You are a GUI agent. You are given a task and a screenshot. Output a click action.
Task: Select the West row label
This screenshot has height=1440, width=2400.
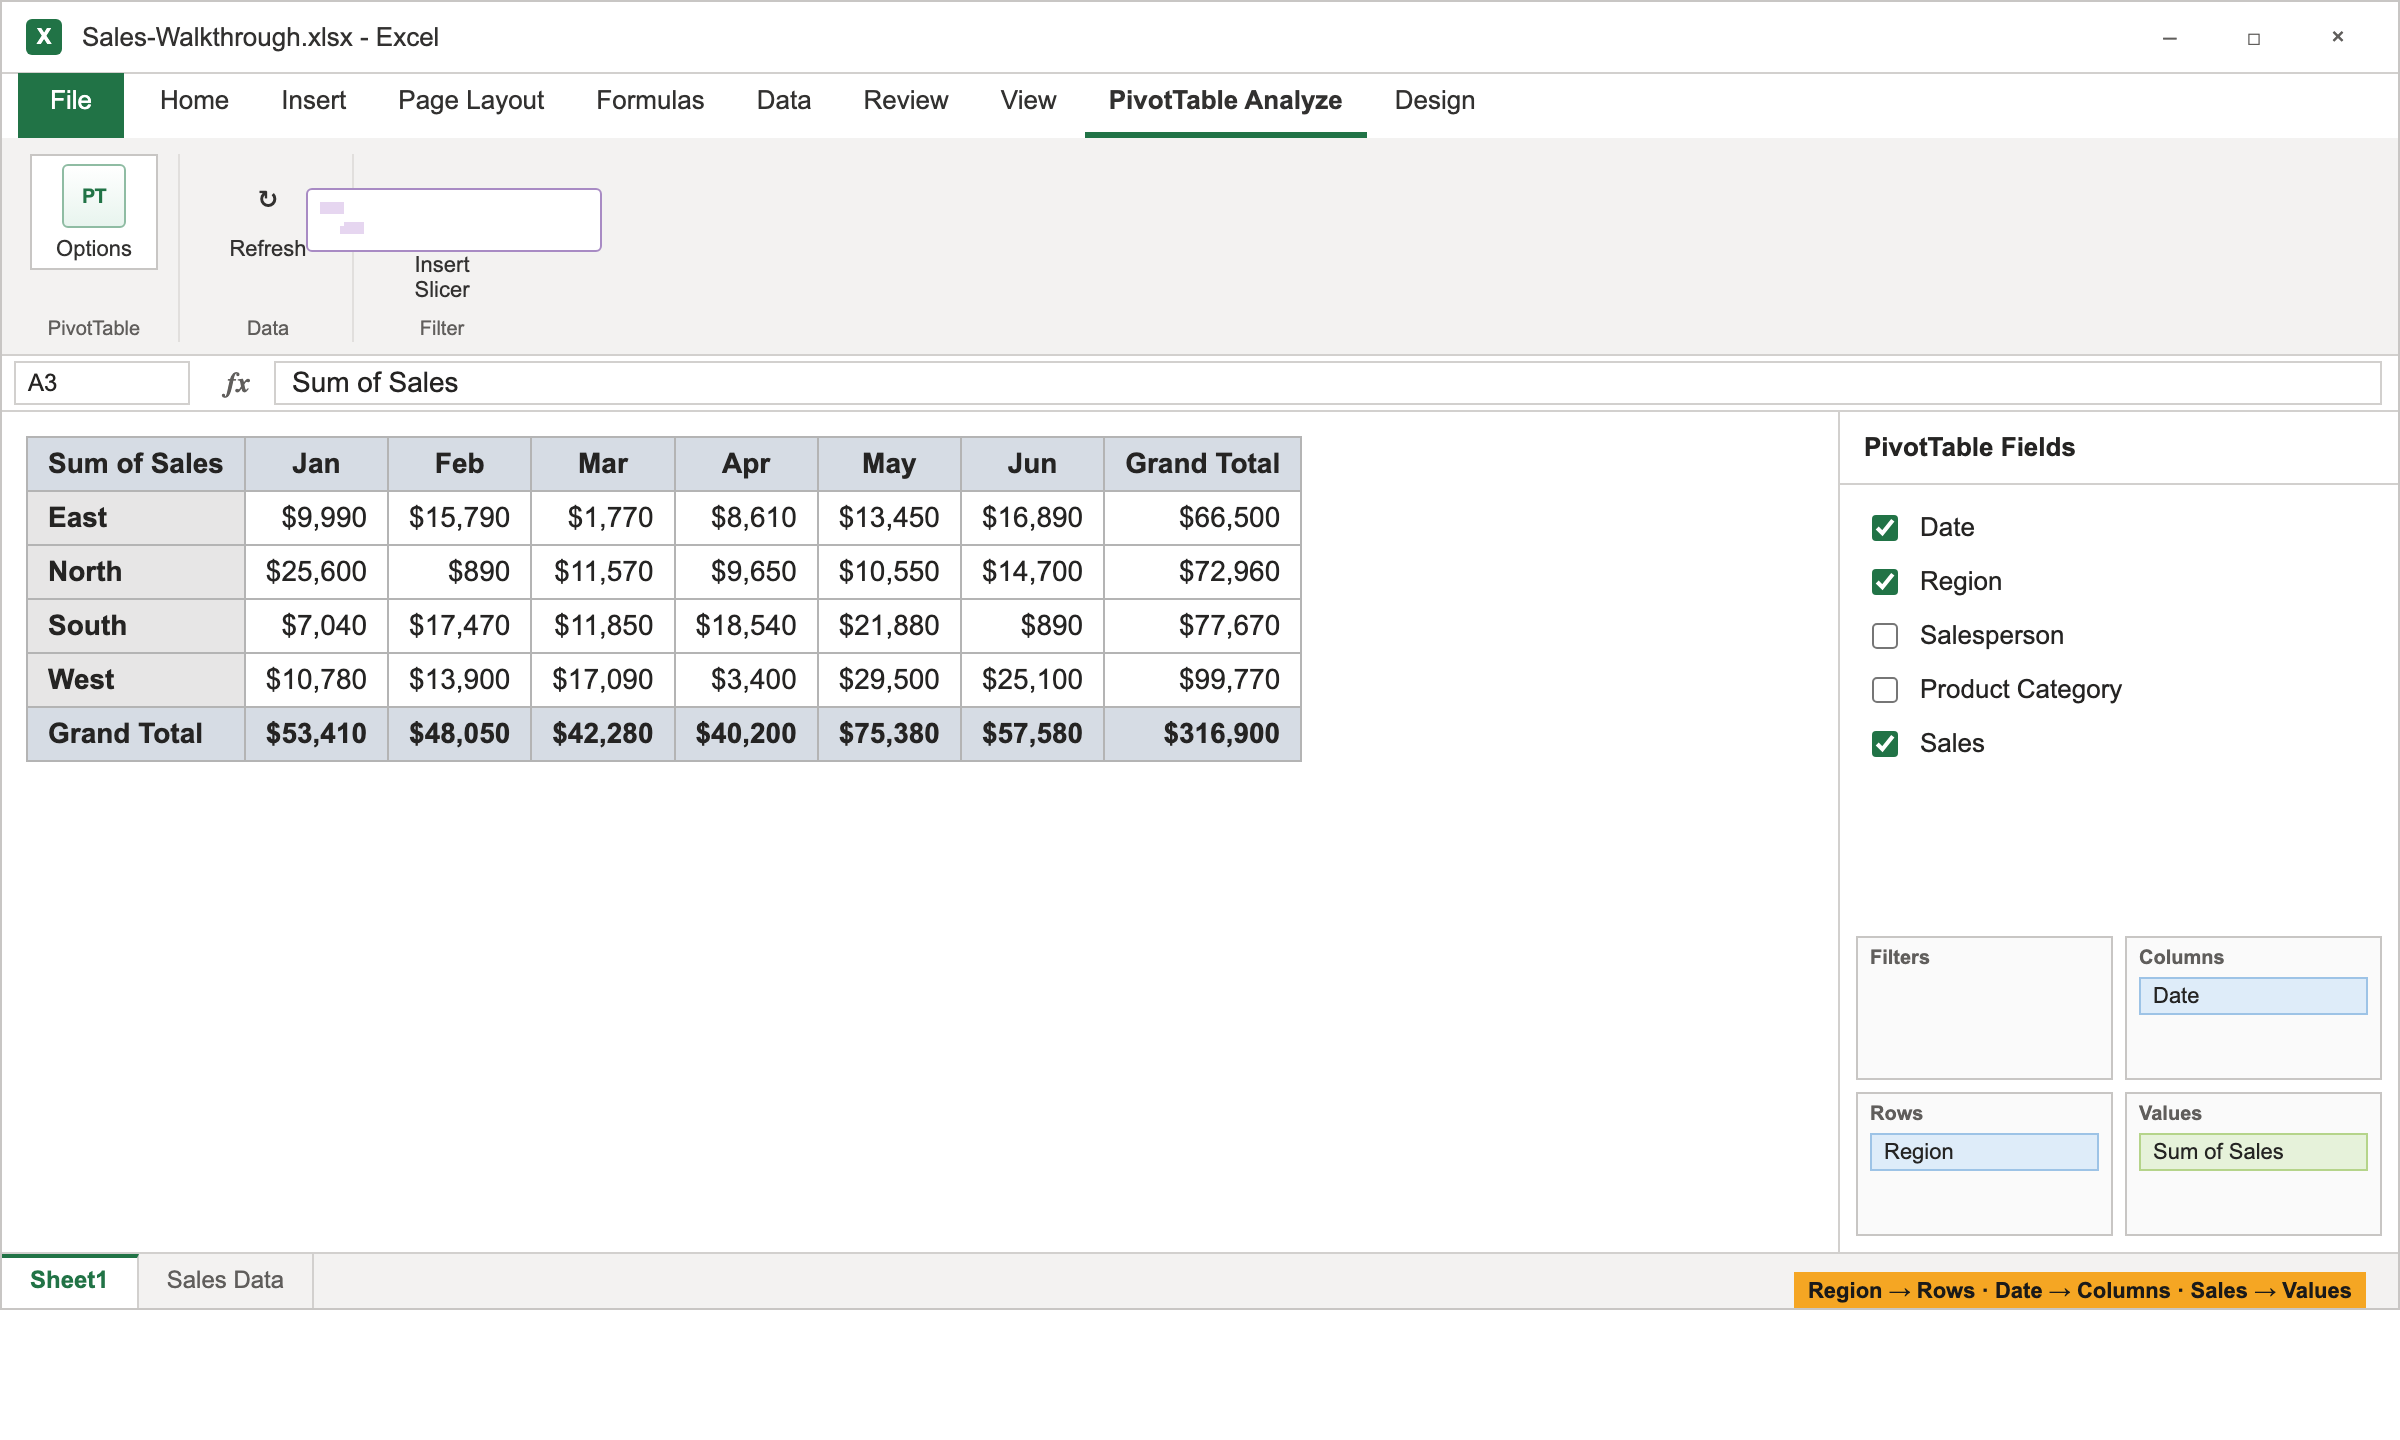pos(136,680)
